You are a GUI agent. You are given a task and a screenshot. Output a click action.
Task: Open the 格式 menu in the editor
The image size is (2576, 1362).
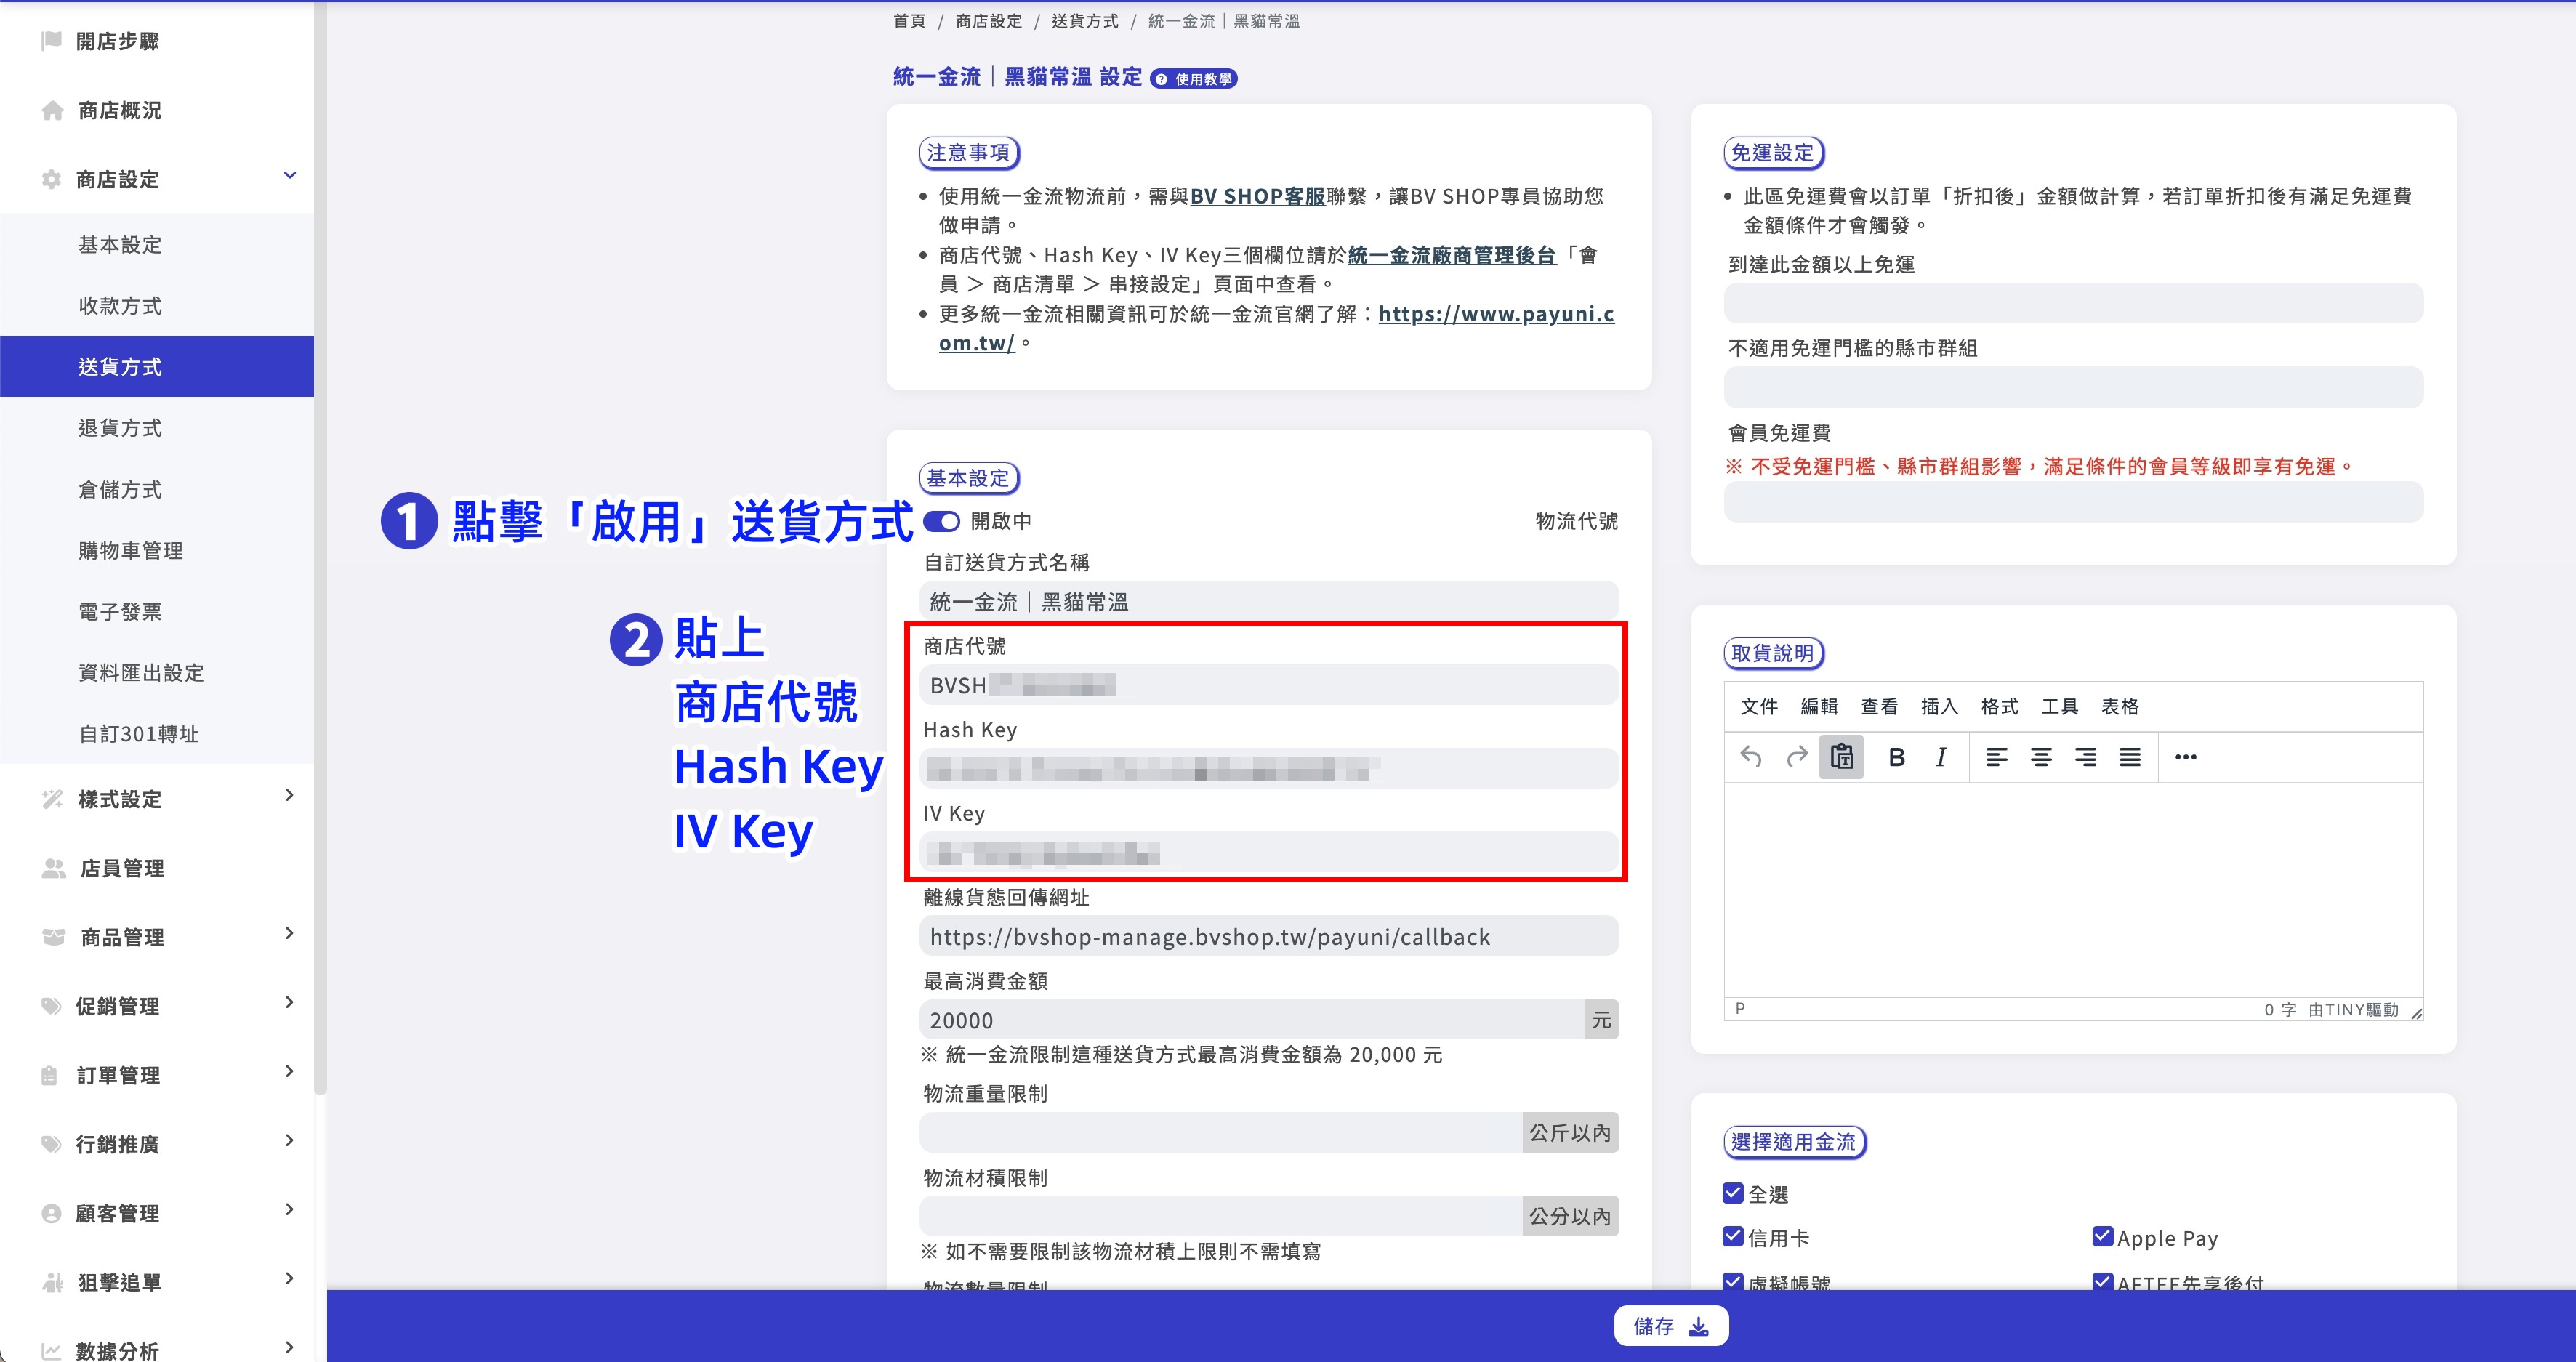tap(1999, 706)
